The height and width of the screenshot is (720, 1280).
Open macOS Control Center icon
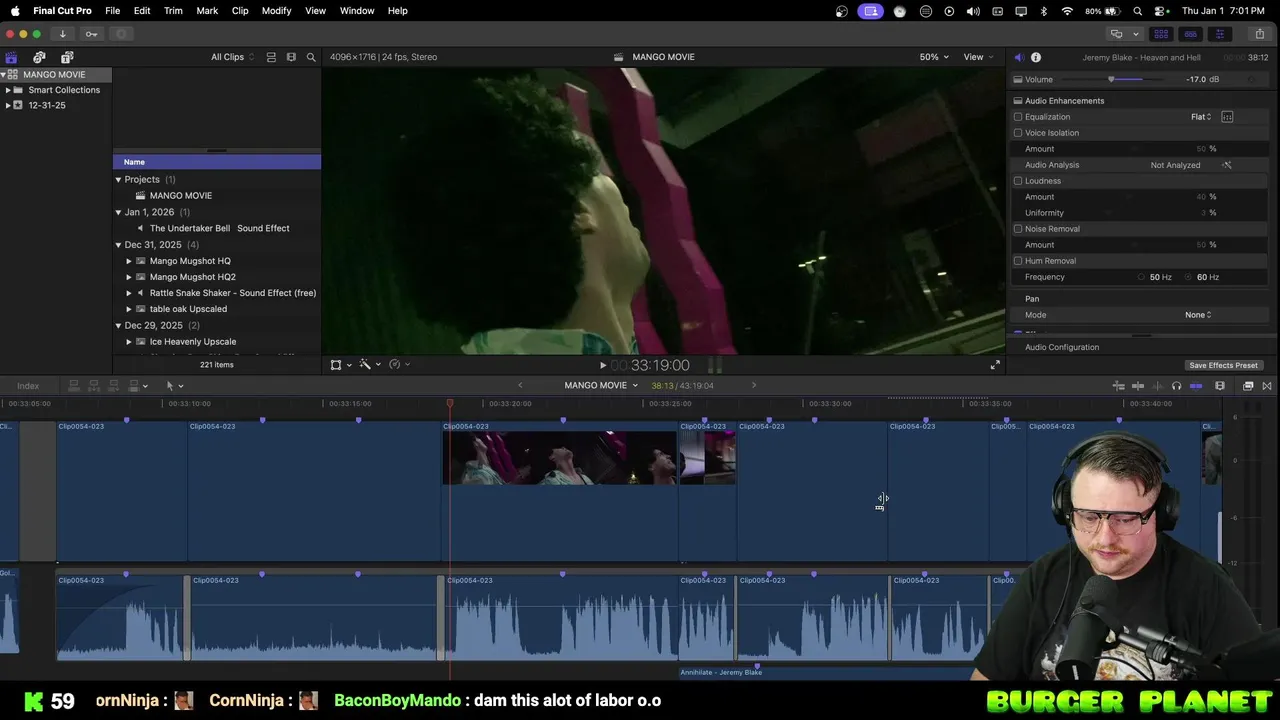click(1161, 11)
